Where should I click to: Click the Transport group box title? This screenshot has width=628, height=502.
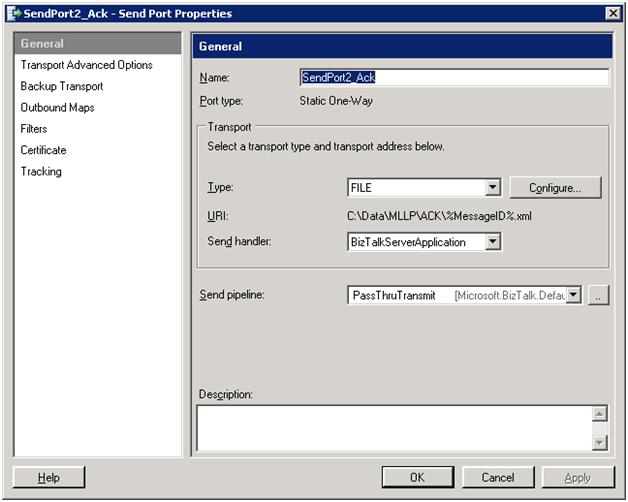click(229, 127)
